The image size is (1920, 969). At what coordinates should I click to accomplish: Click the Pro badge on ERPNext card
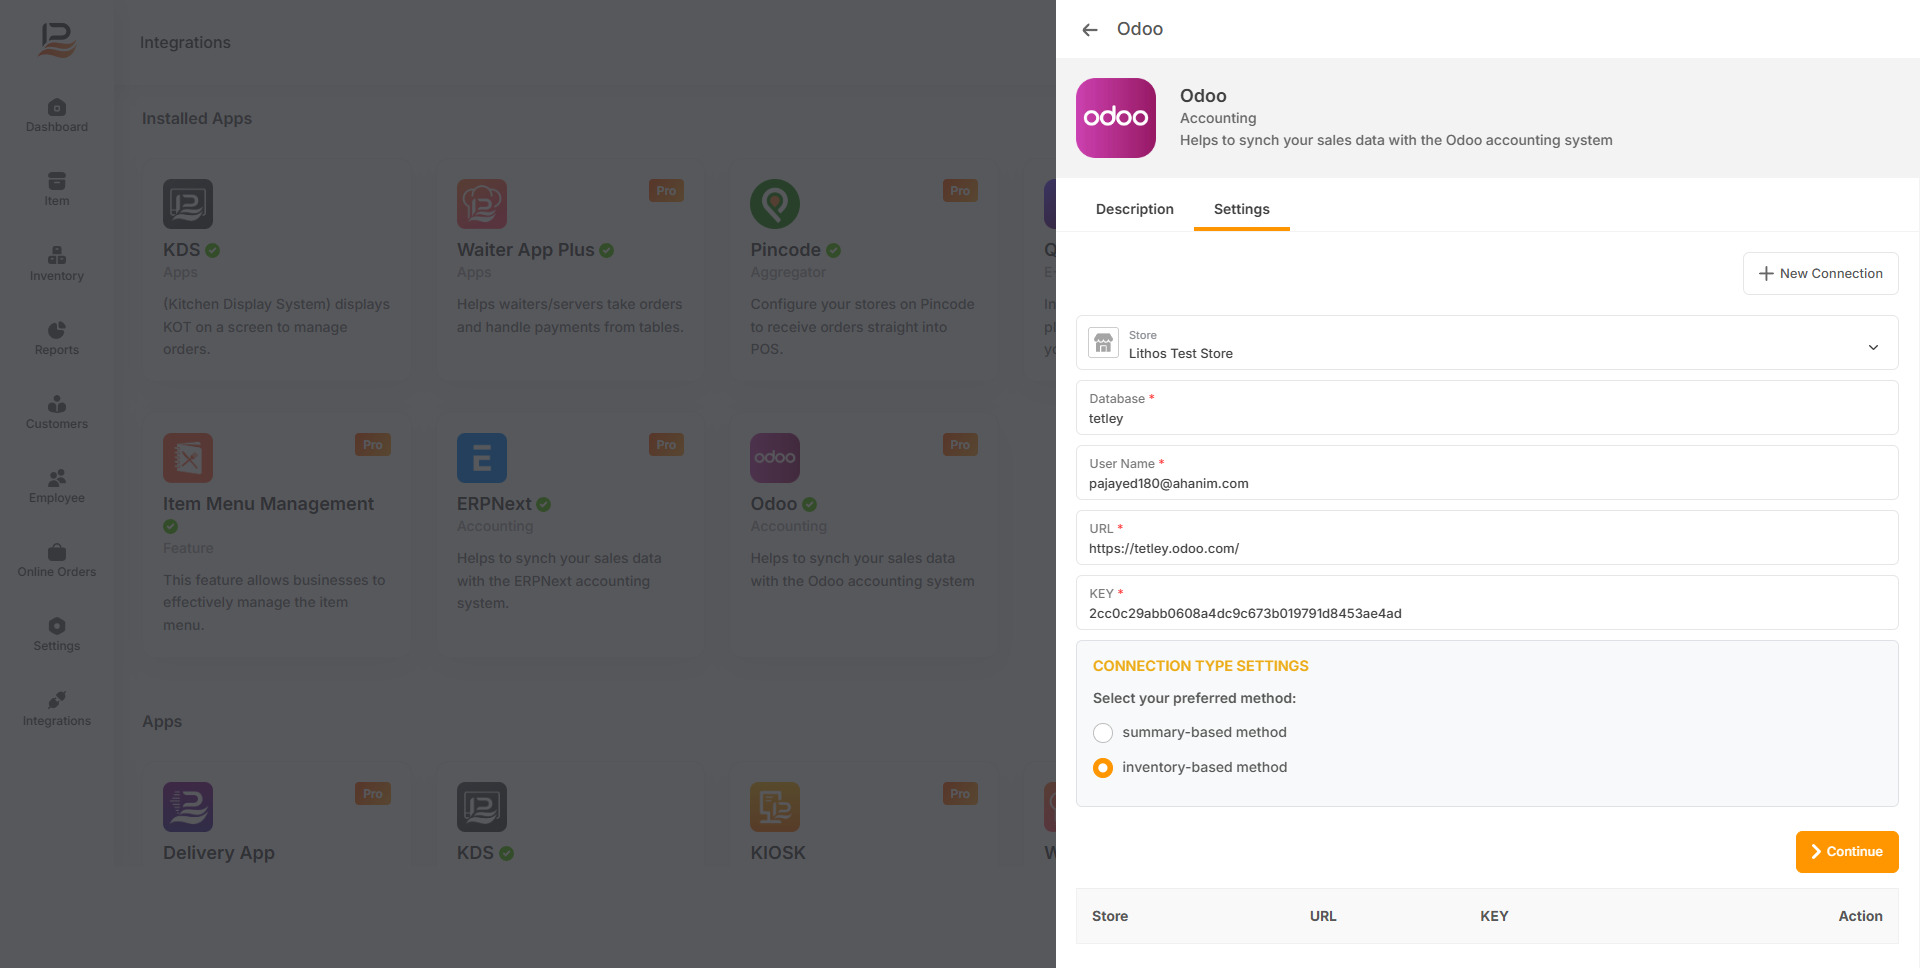pyautogui.click(x=666, y=445)
